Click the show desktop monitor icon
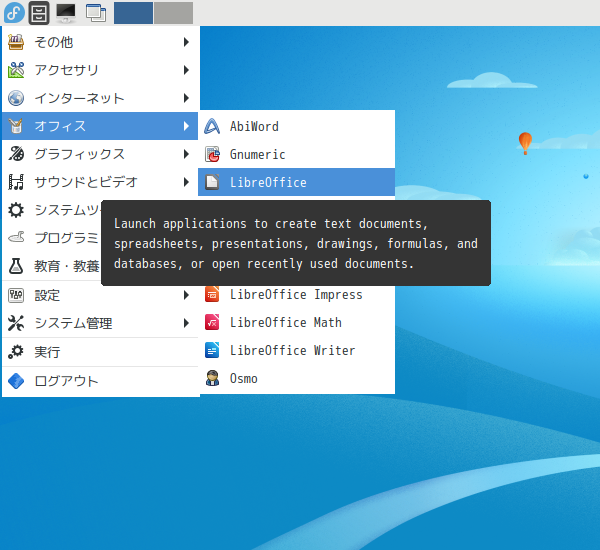The image size is (600, 550). click(x=66, y=13)
